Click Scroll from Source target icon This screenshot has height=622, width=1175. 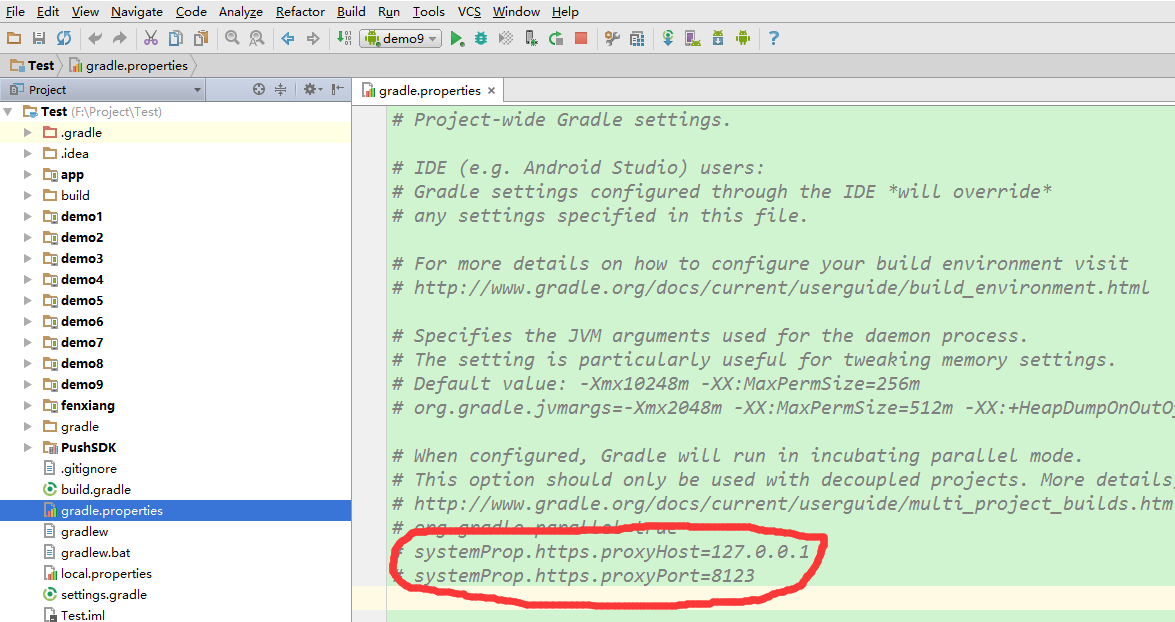(x=259, y=89)
